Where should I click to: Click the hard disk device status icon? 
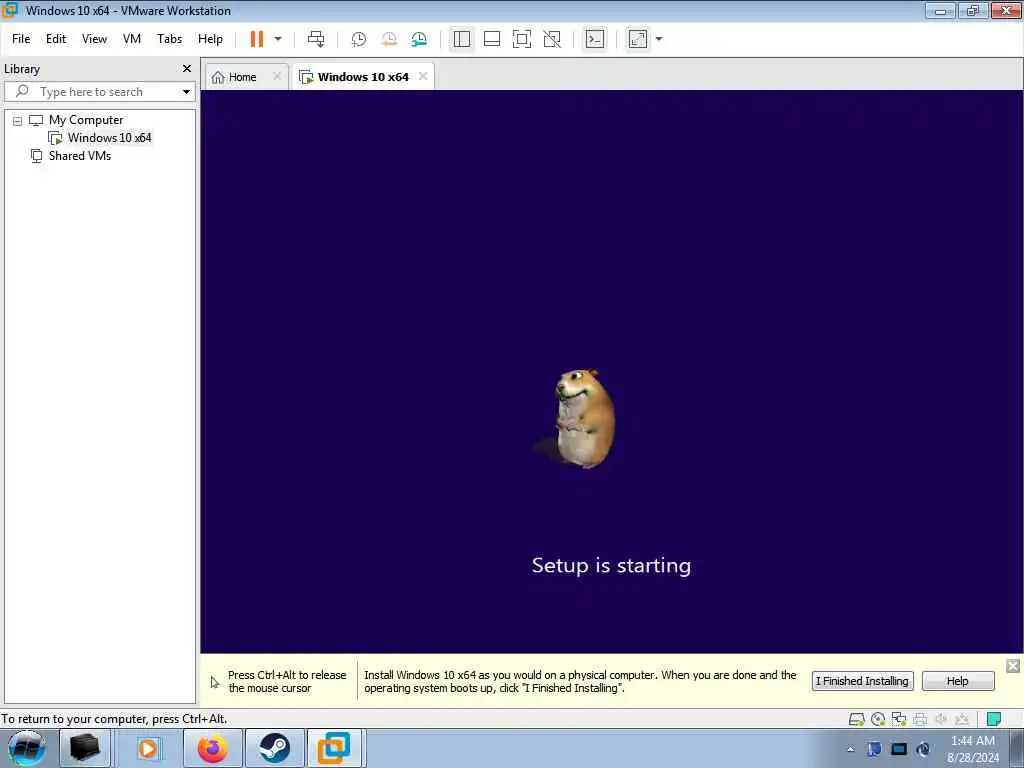856,720
